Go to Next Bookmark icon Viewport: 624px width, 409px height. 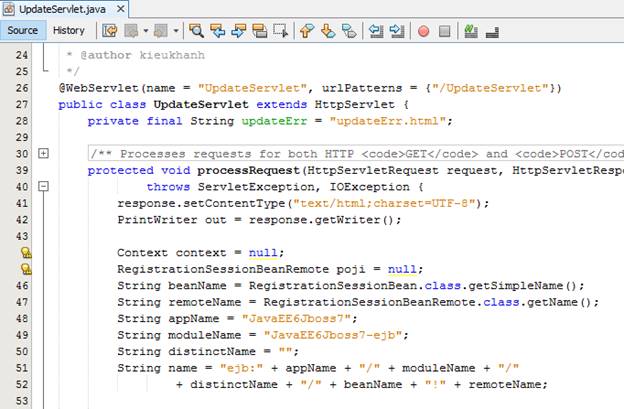328,31
